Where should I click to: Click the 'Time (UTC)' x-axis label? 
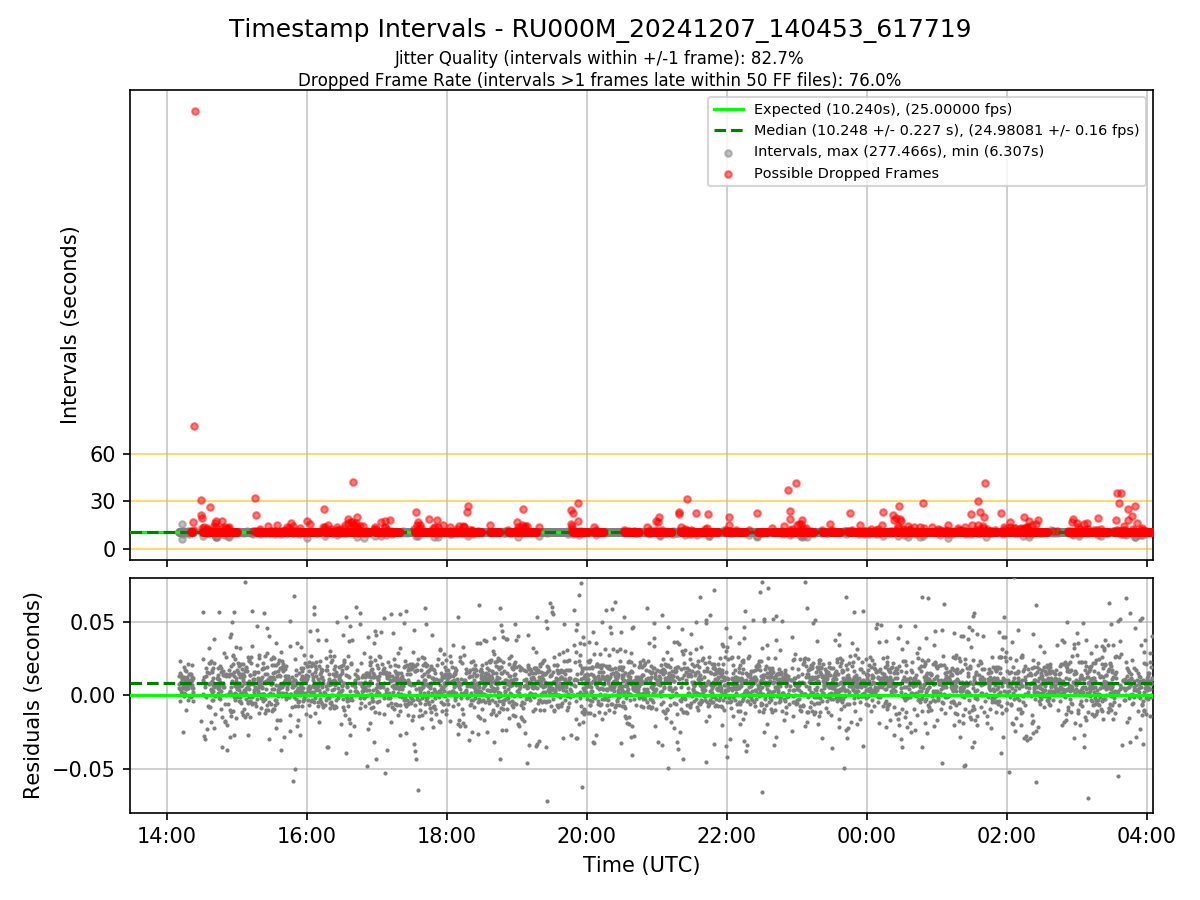tap(641, 865)
